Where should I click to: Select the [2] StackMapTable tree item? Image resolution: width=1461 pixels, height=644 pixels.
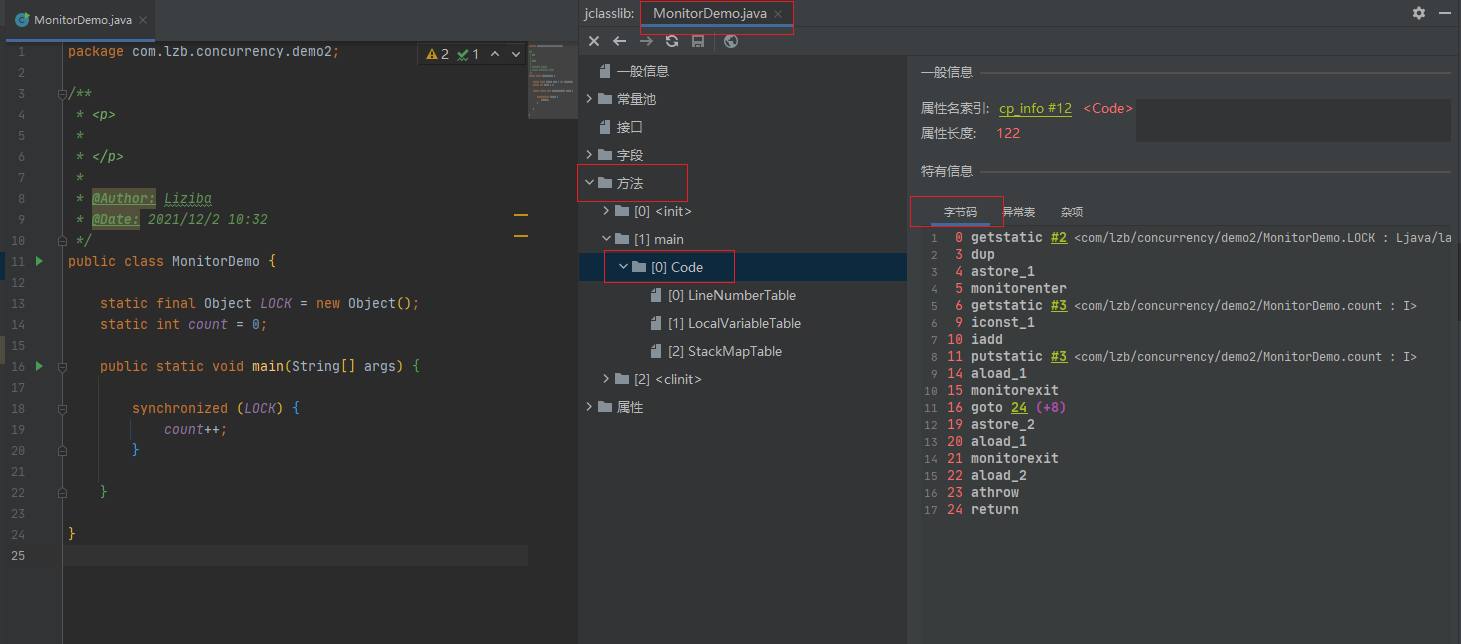click(x=725, y=351)
